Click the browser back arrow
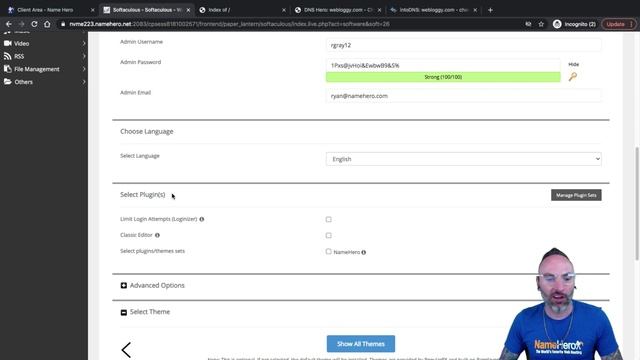This screenshot has width=640, height=360. (9, 24)
